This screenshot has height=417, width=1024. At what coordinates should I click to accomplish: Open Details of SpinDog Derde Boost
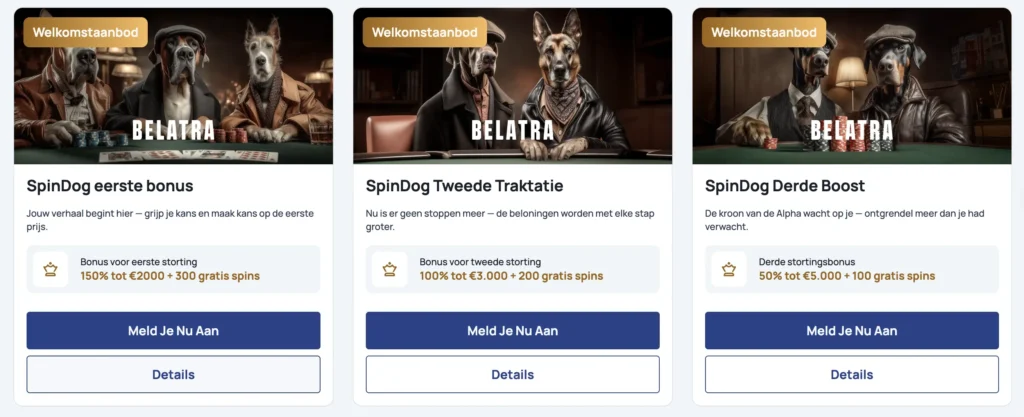tap(851, 375)
